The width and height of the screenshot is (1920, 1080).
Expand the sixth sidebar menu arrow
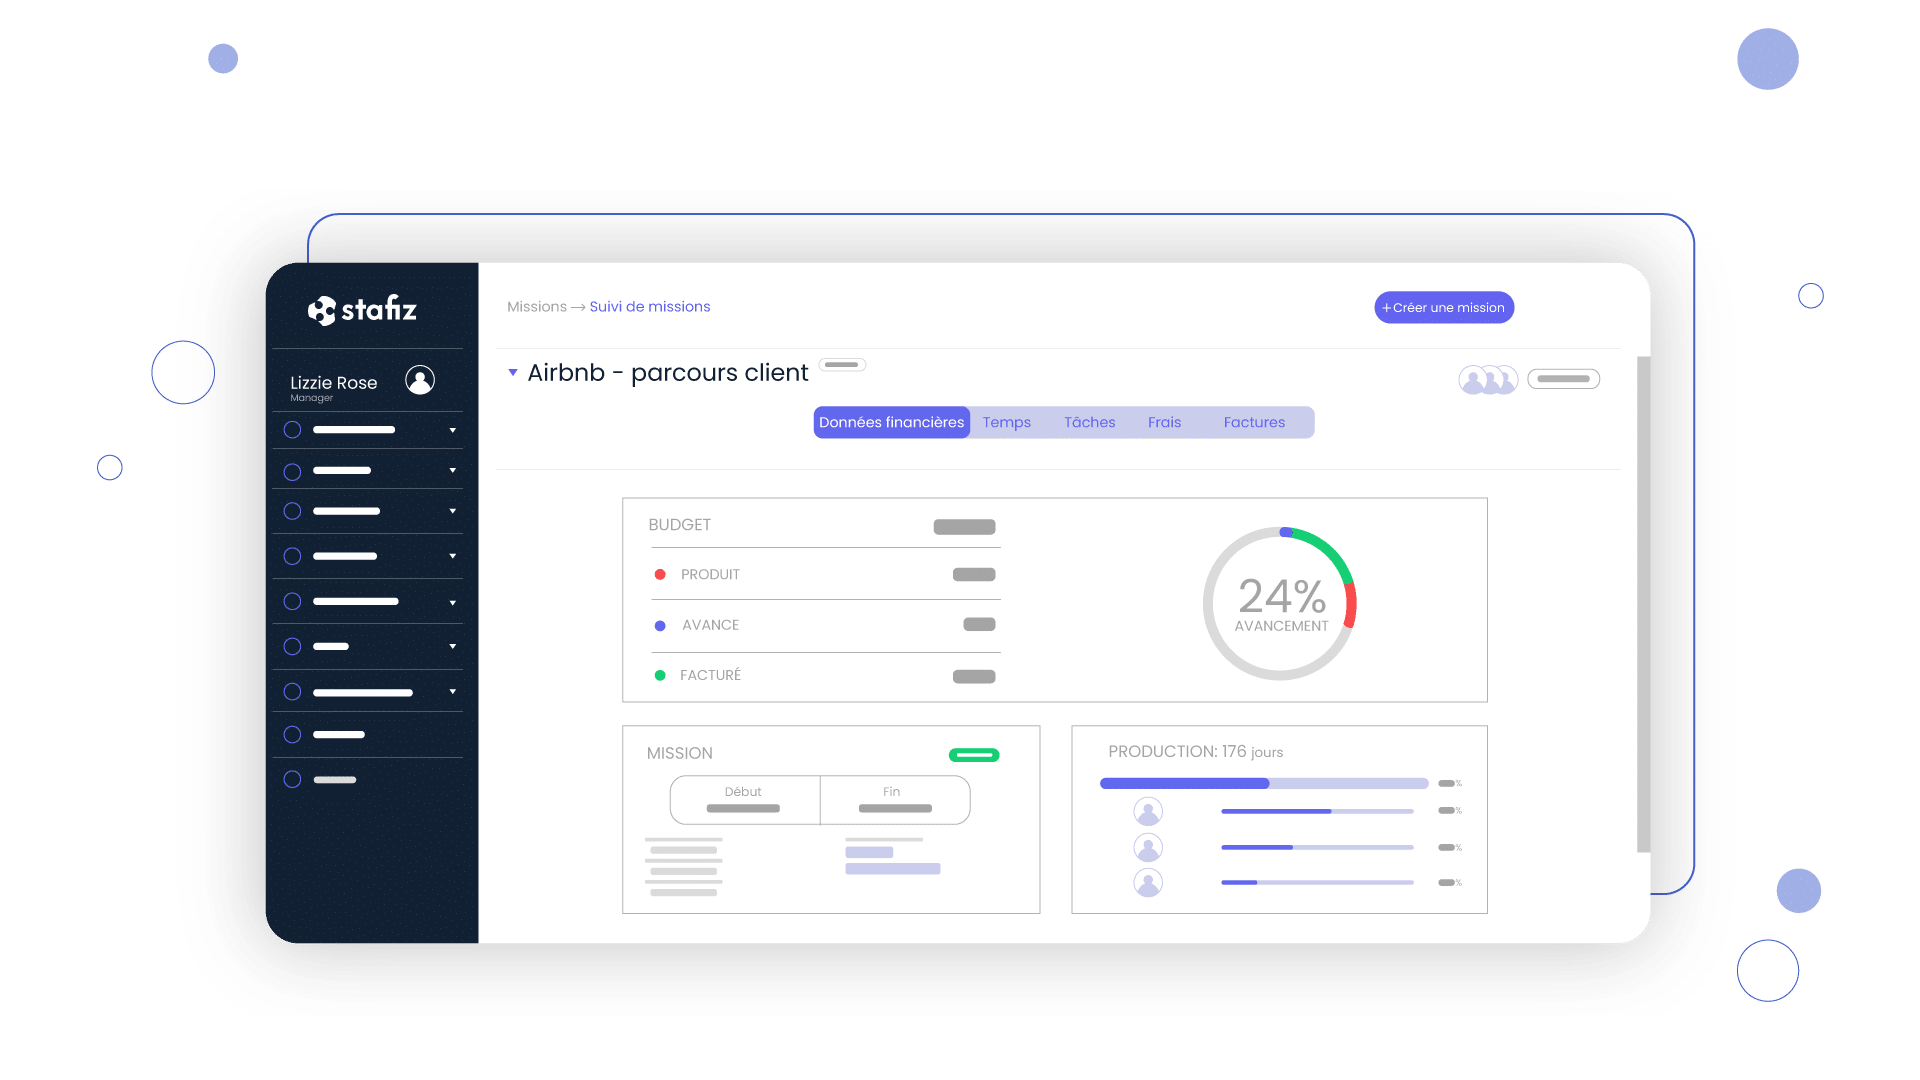[x=453, y=647]
